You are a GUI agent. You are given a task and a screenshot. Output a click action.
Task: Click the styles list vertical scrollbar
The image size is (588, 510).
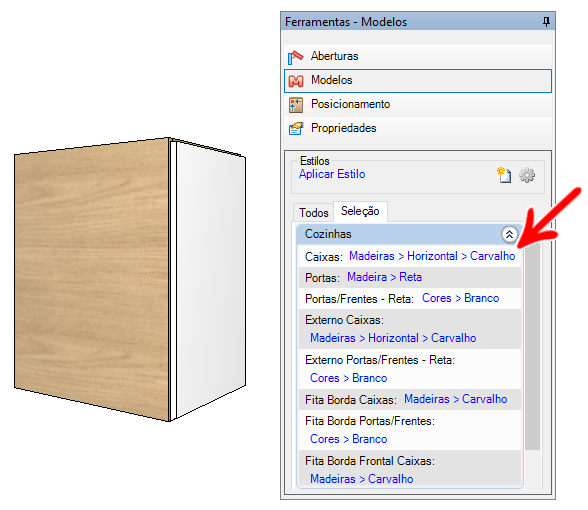coord(532,347)
